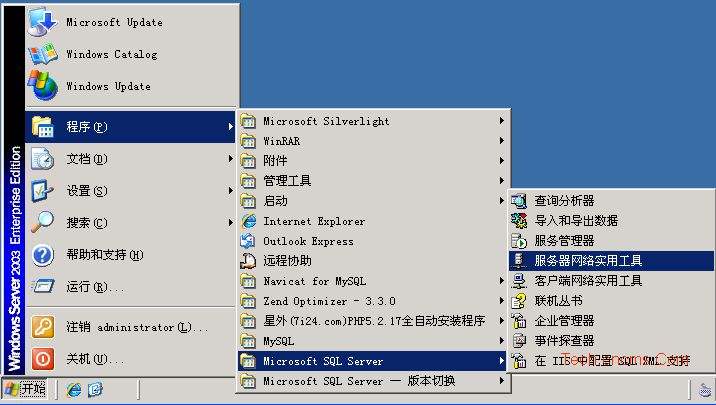Viewport: 716px width, 405px height.
Task: Launch 企业管理器 Enterprise Manager icon
Action: pyautogui.click(x=519, y=321)
